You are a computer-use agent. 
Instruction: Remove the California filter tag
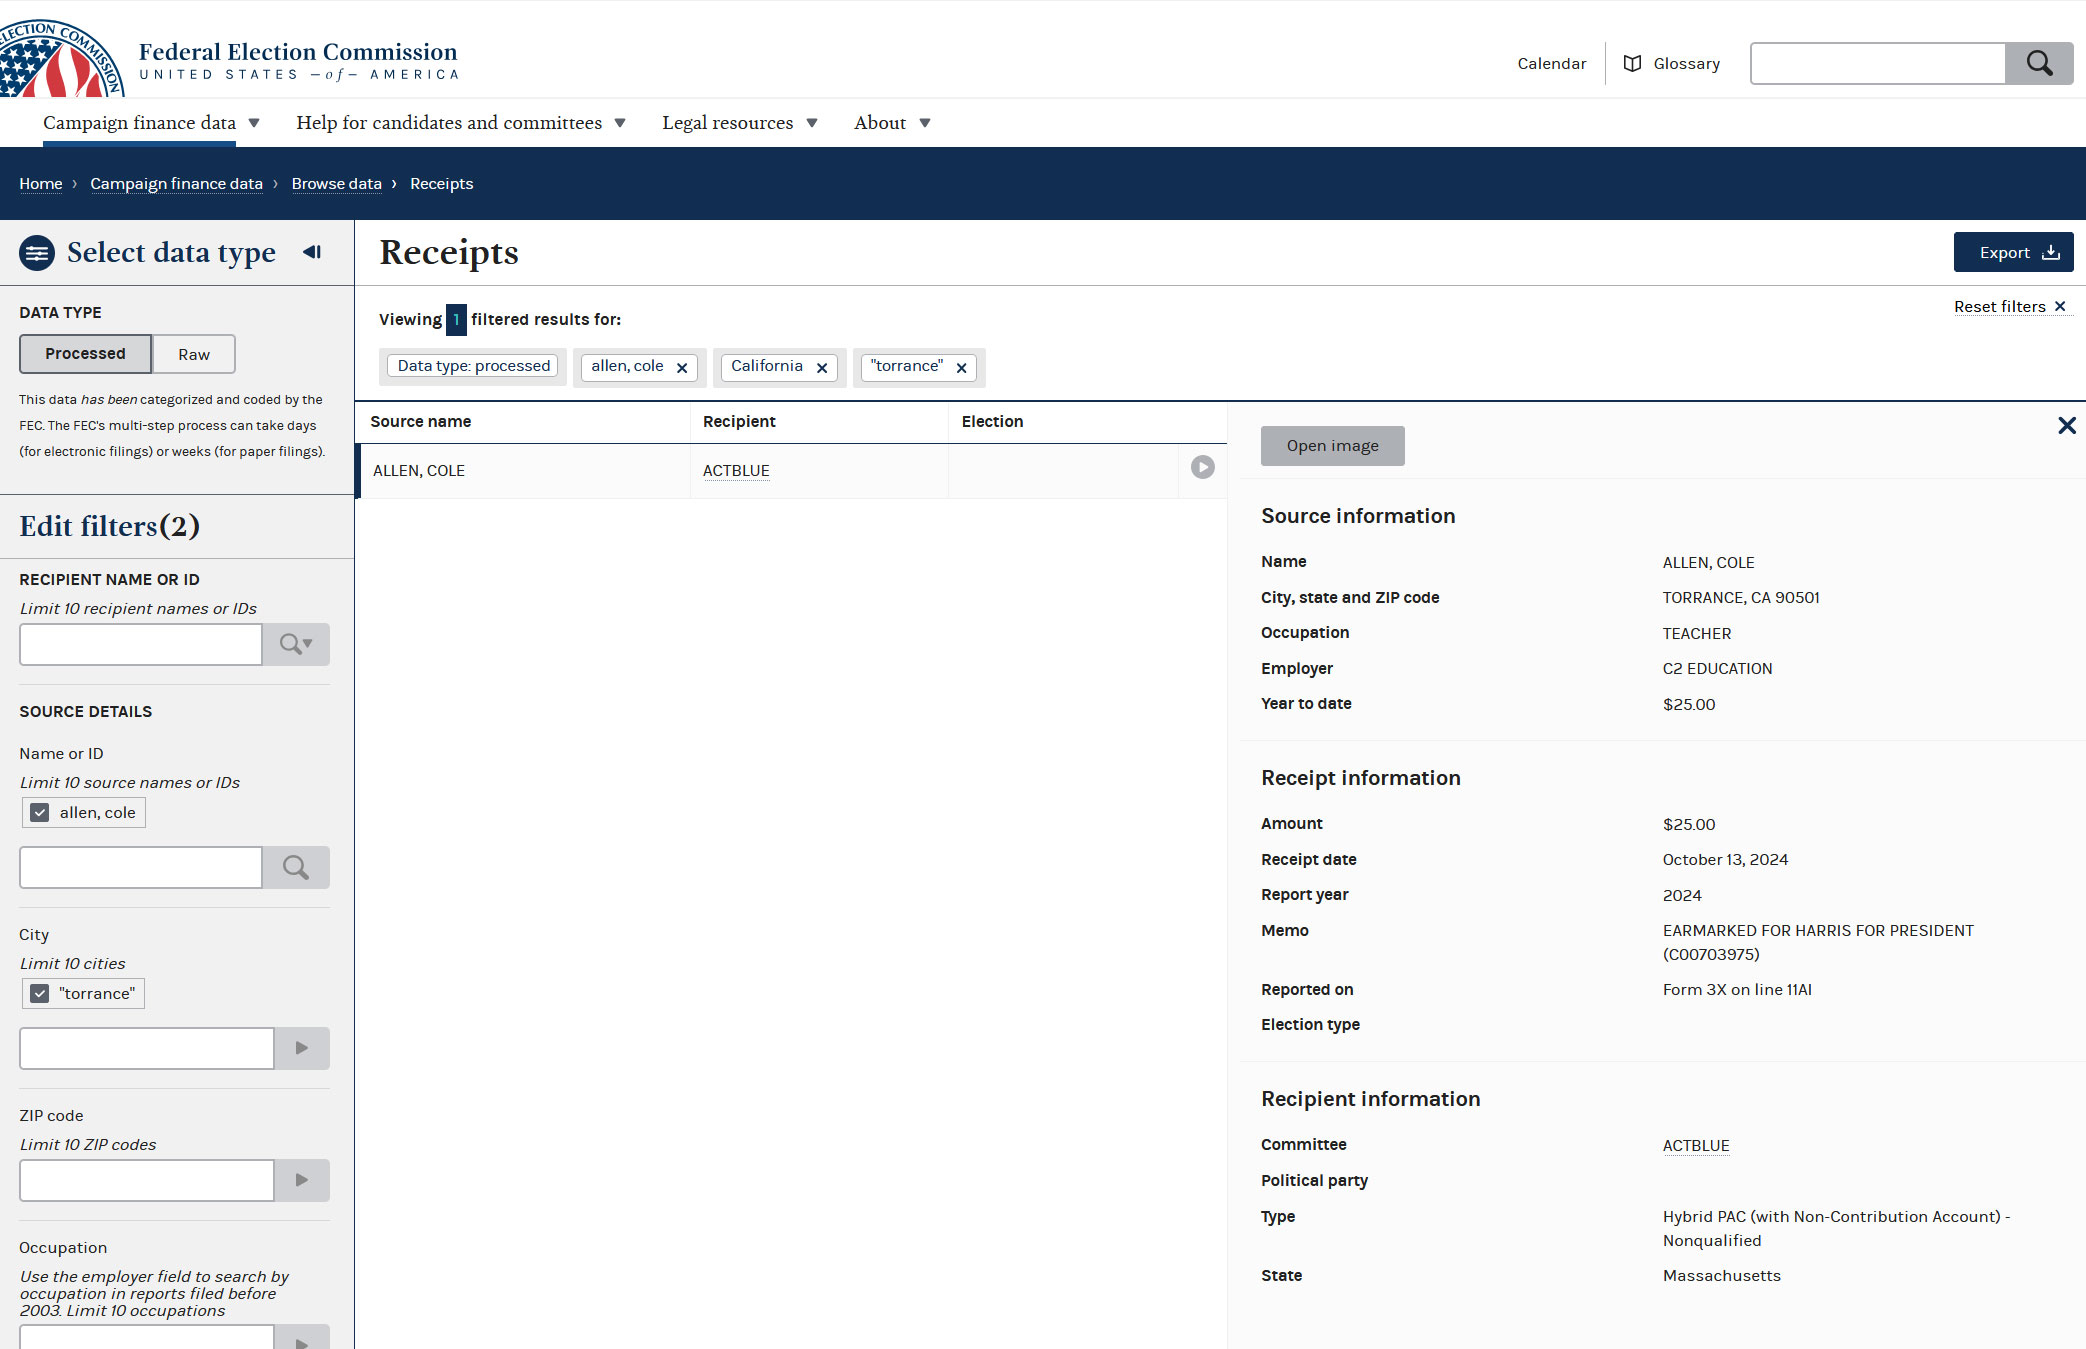point(822,368)
